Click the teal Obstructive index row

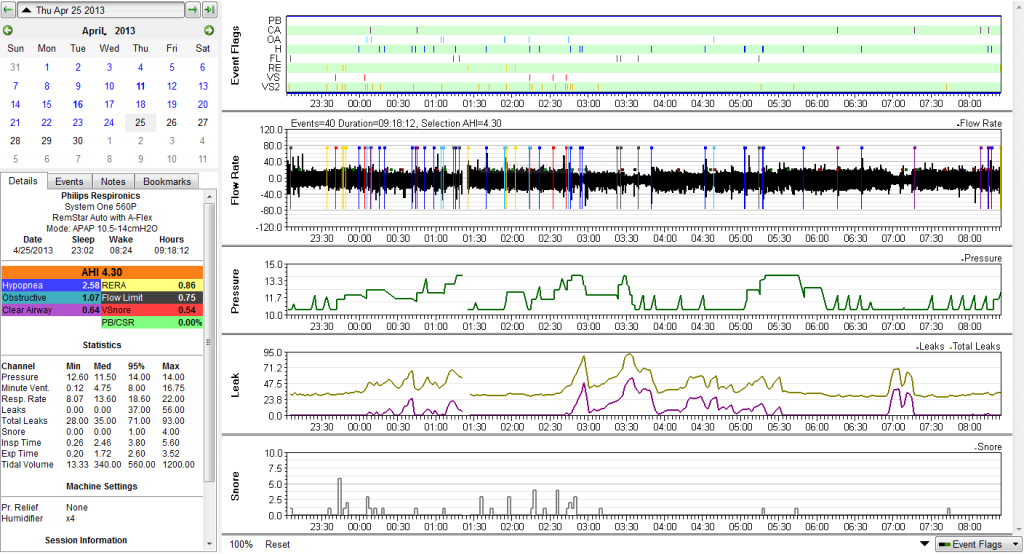(50, 297)
